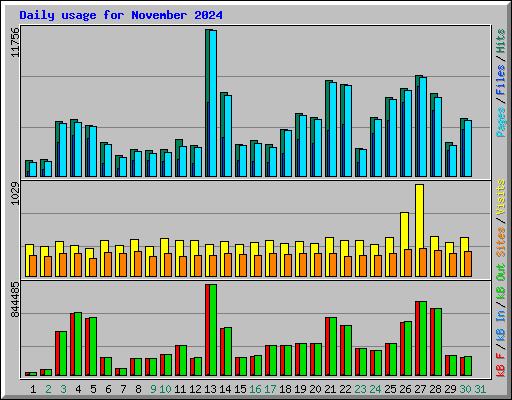Select day 15 on the x-axis
Viewport: 512px width, 400px height.
240,389
